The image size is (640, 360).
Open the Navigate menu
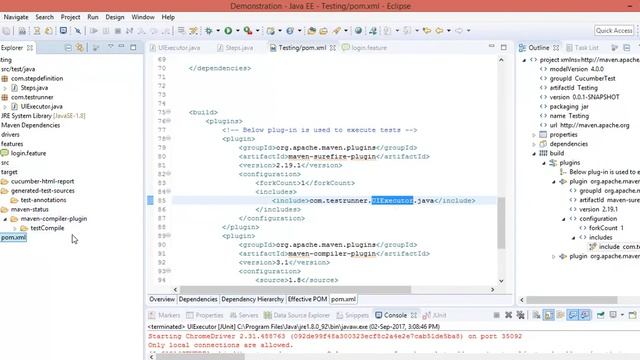16,17
